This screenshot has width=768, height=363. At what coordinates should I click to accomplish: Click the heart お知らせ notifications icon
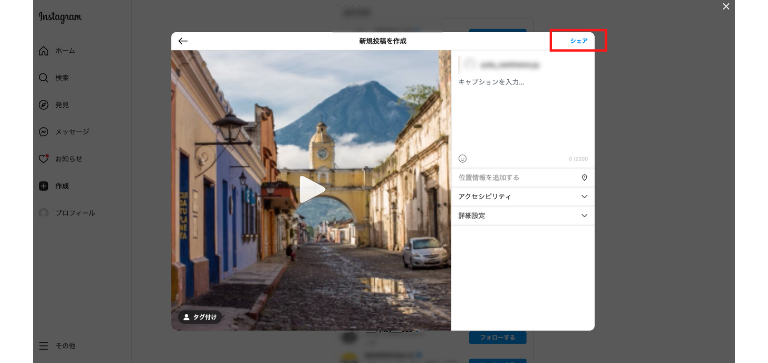click(x=44, y=159)
